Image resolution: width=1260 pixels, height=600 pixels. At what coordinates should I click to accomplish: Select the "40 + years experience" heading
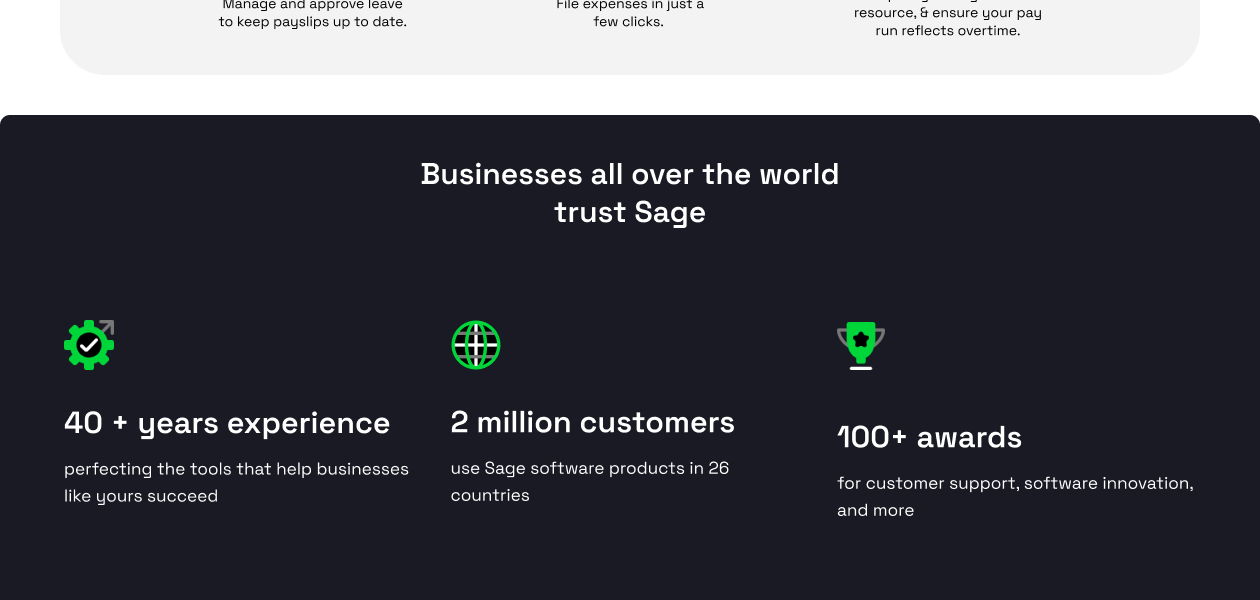227,423
